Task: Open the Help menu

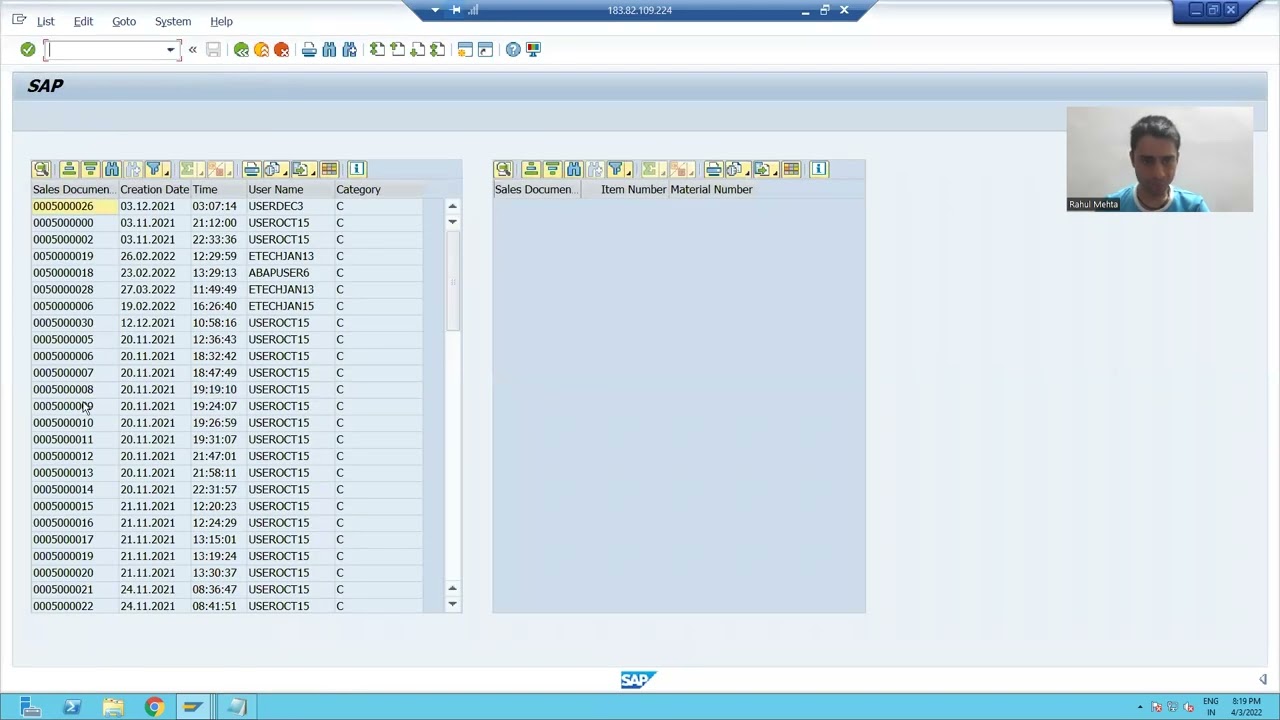Action: tap(221, 21)
